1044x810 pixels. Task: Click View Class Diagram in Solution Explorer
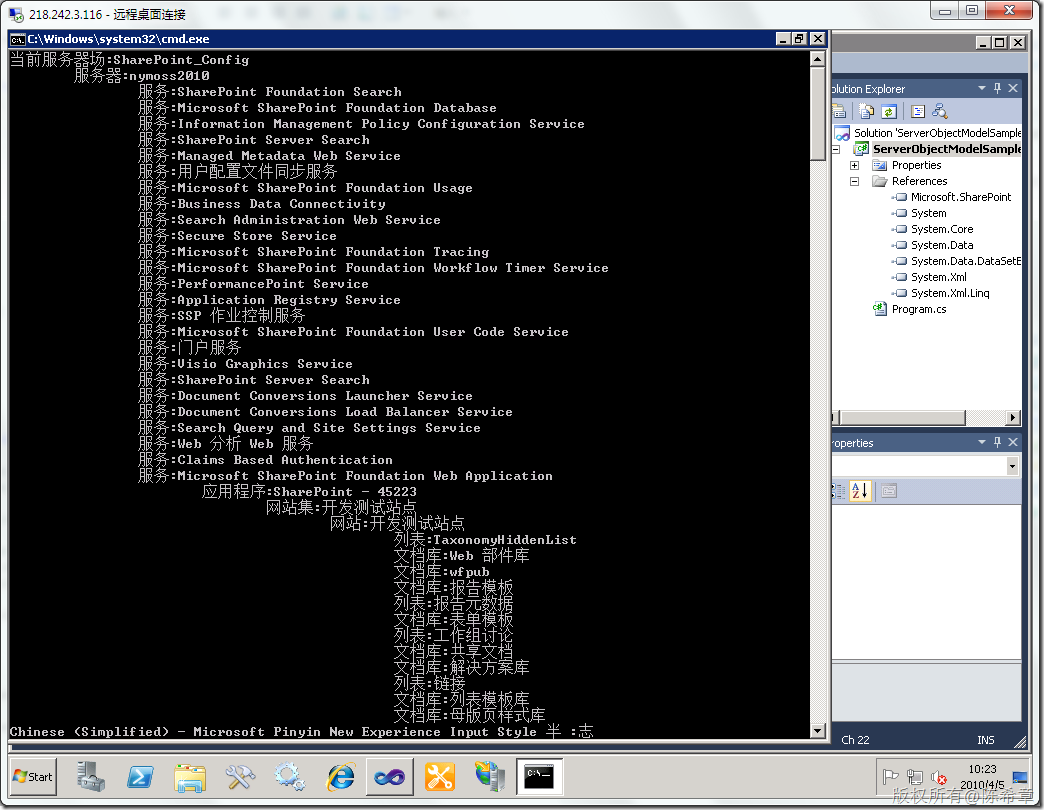coord(940,111)
